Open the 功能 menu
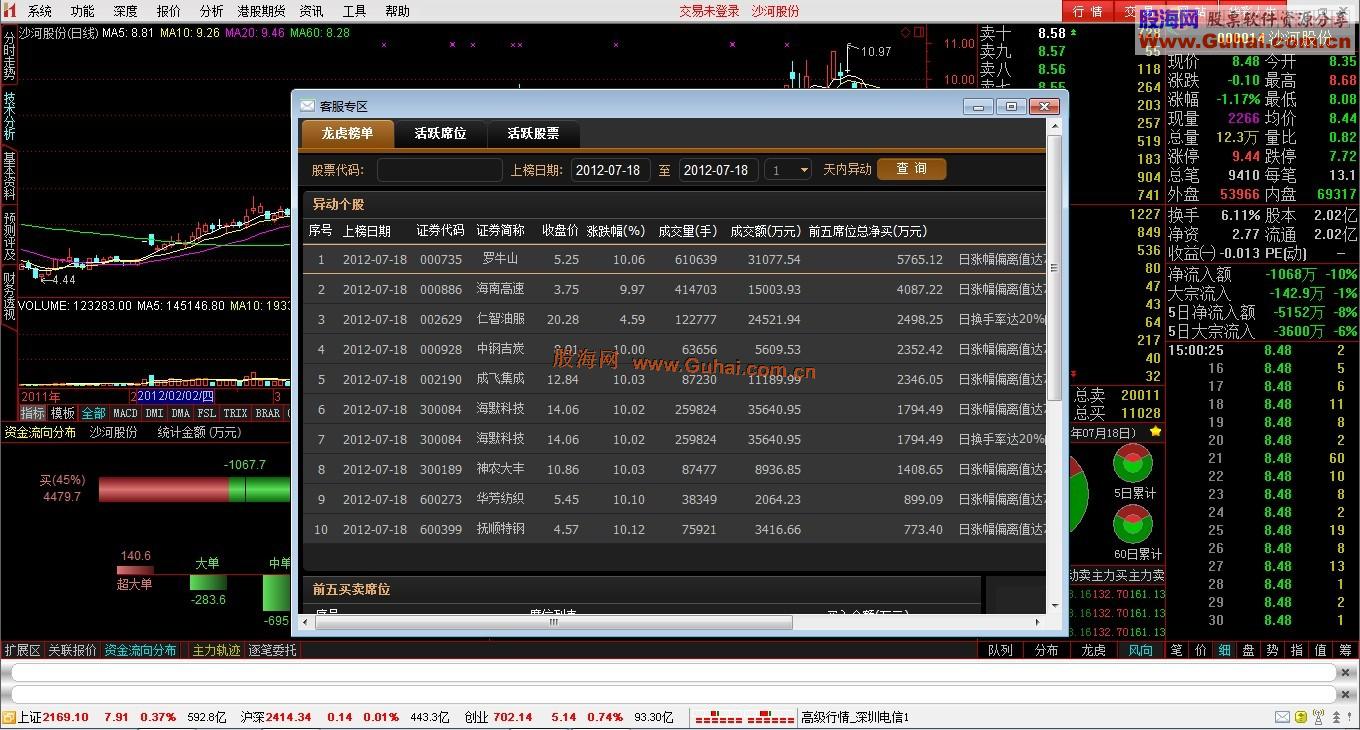This screenshot has width=1360, height=730. (83, 11)
